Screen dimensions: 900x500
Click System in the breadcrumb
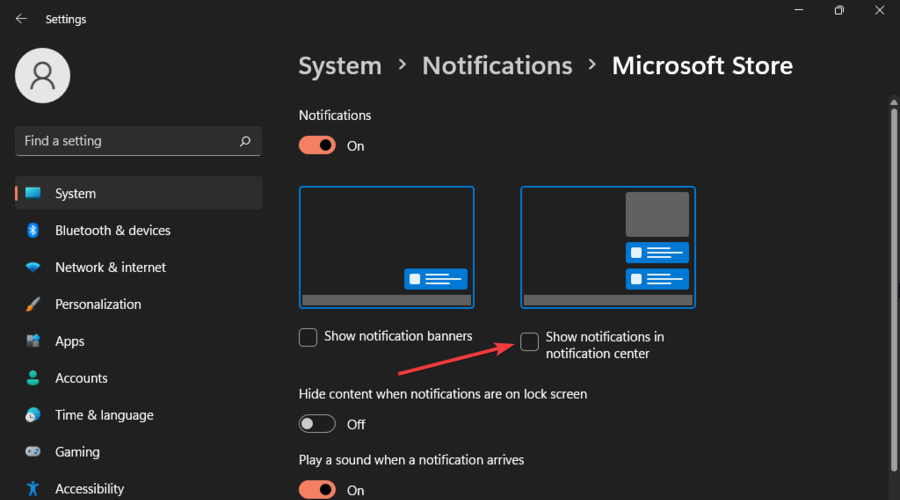(340, 66)
